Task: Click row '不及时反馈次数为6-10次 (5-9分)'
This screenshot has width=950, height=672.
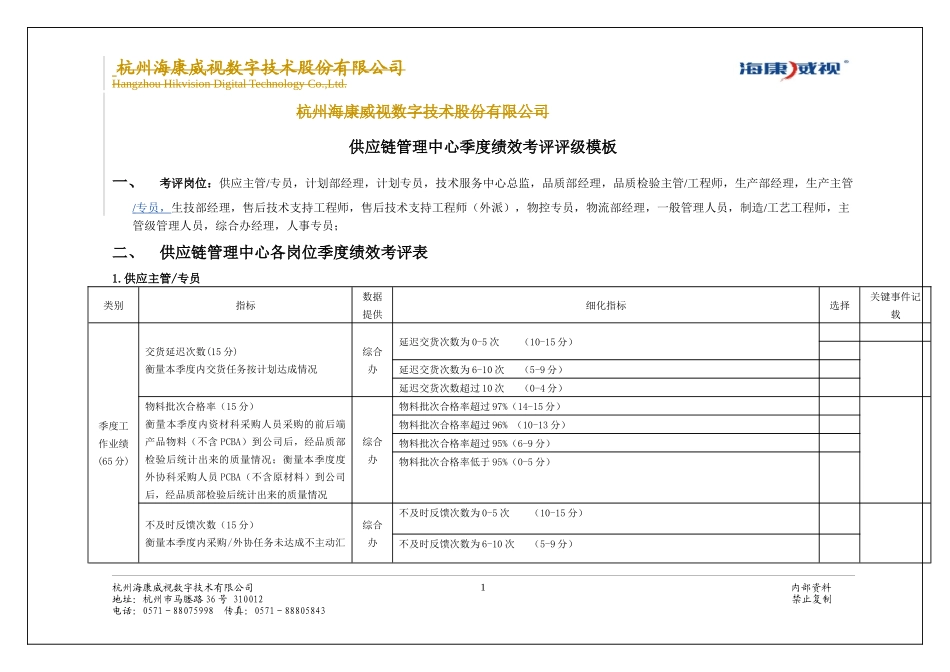Action: pyautogui.click(x=606, y=548)
